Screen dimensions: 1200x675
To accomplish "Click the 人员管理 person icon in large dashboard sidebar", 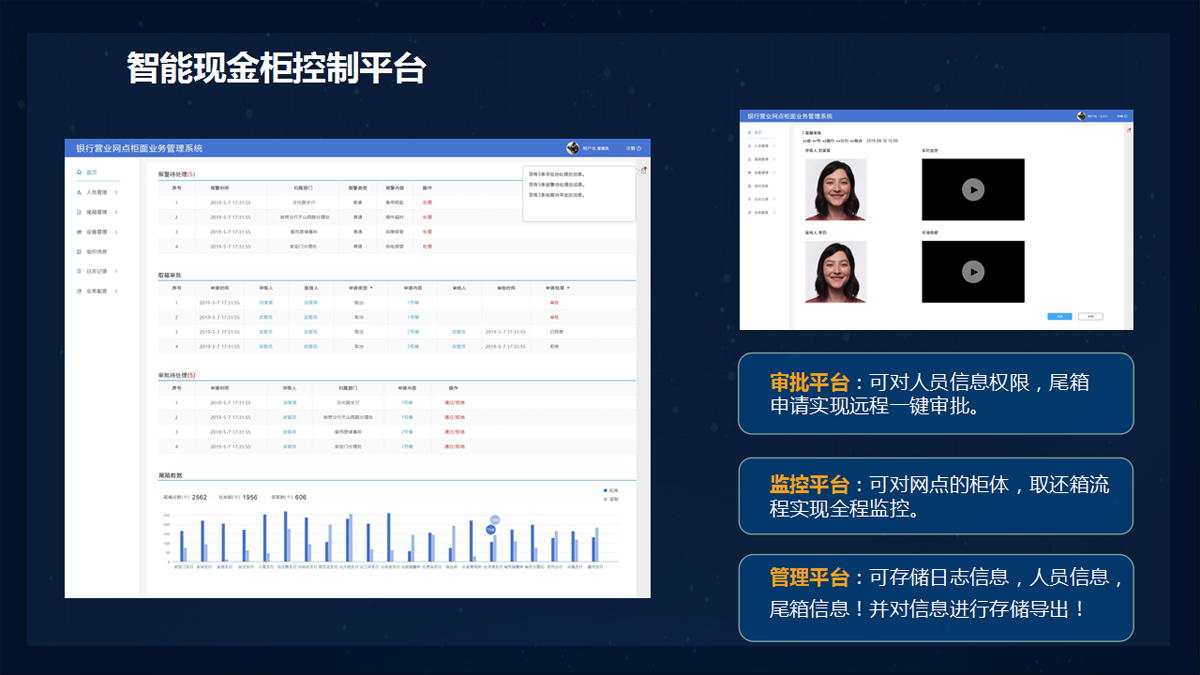I will click(79, 192).
